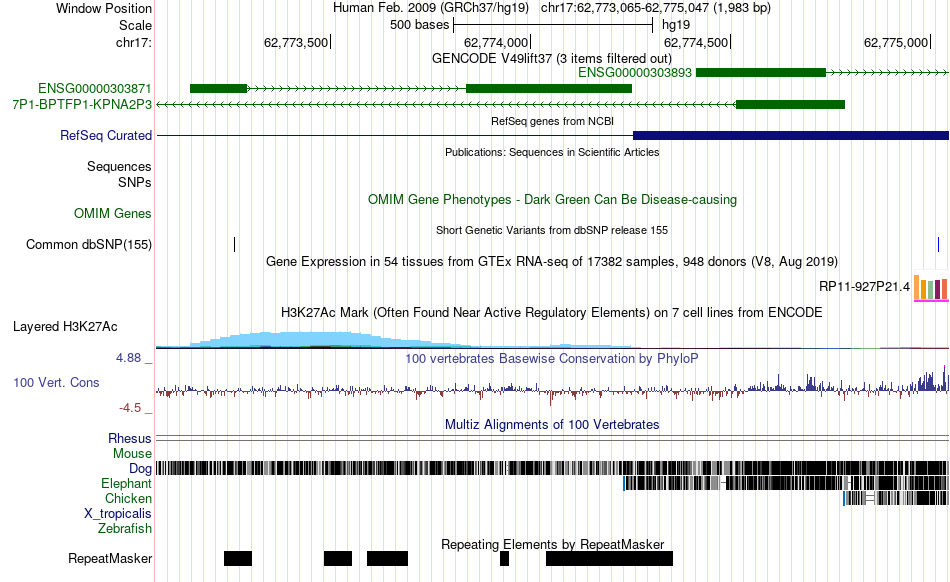Screen dimensions: 950x582
Task: Click the 4.88 conservation scale maximum value
Action: coord(128,358)
